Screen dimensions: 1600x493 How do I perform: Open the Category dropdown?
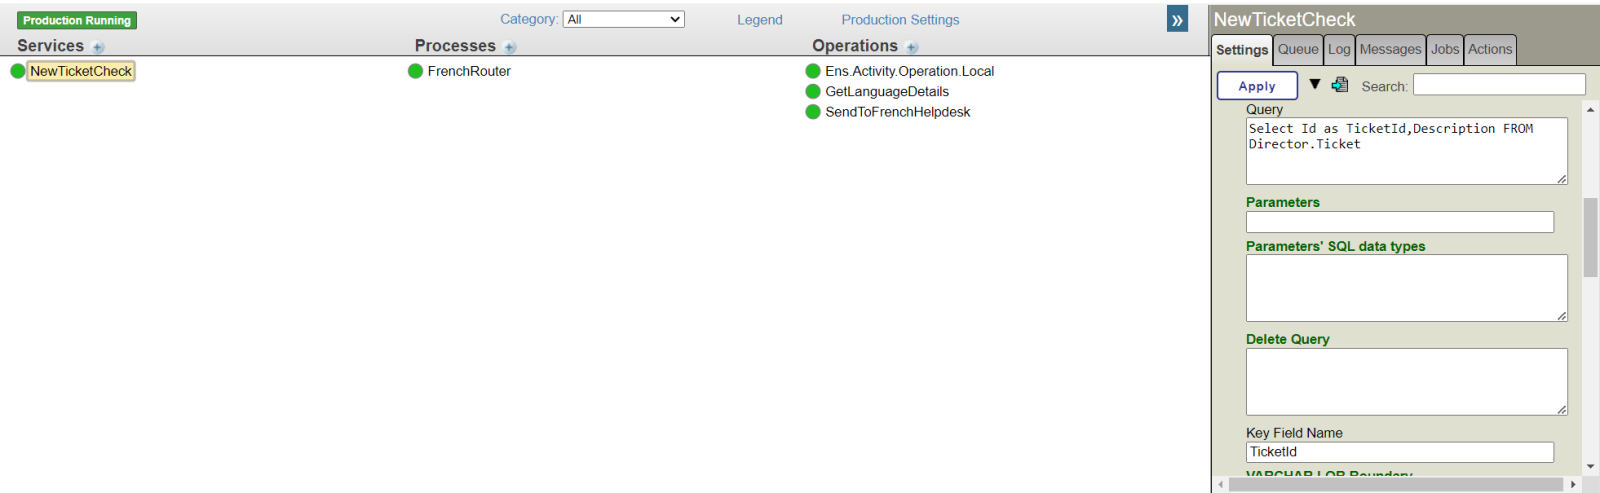pyautogui.click(x=623, y=19)
